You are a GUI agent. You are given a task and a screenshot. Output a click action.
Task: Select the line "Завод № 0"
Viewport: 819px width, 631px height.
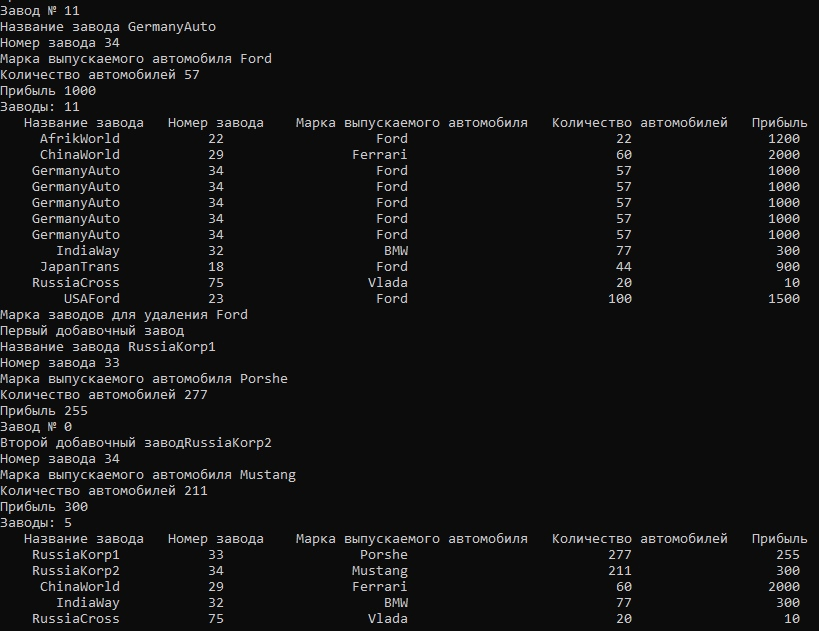coord(36,427)
